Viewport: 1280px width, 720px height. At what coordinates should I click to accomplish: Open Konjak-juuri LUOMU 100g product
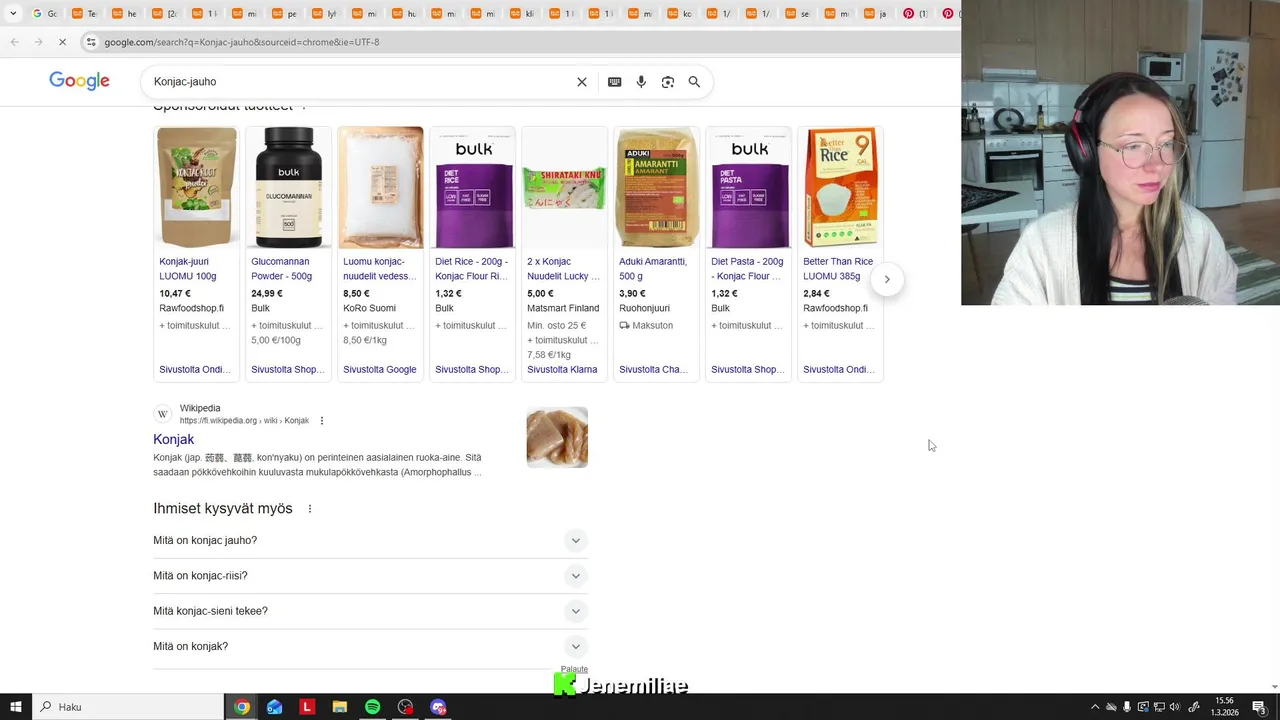pyautogui.click(x=188, y=269)
